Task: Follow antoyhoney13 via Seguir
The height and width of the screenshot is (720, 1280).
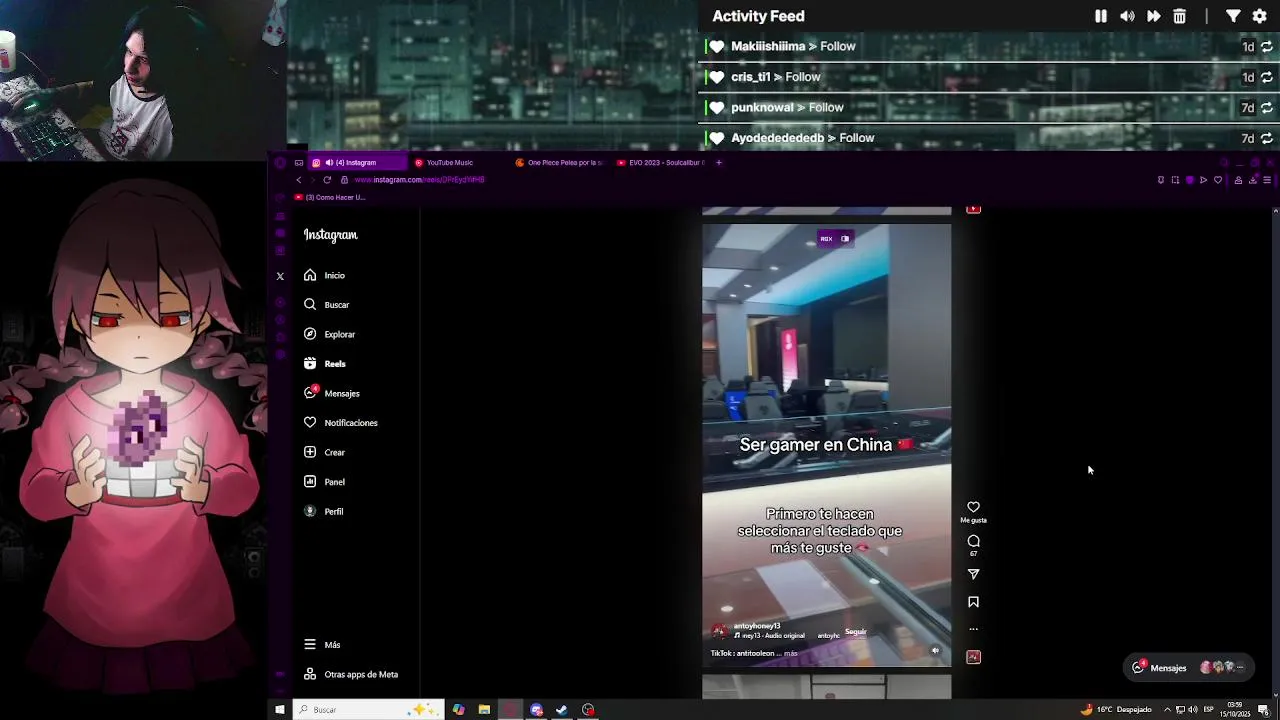Action: [855, 632]
